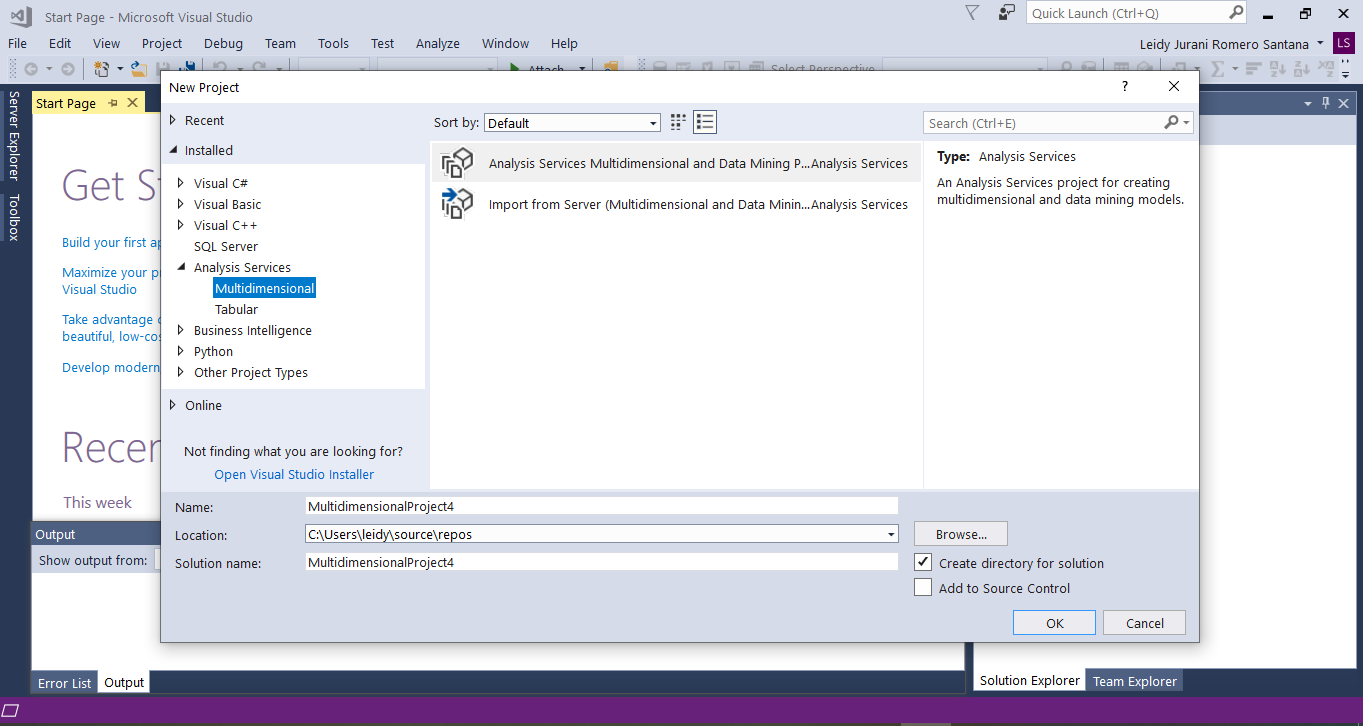
Task: Expand the Online templates section
Action: [172, 405]
